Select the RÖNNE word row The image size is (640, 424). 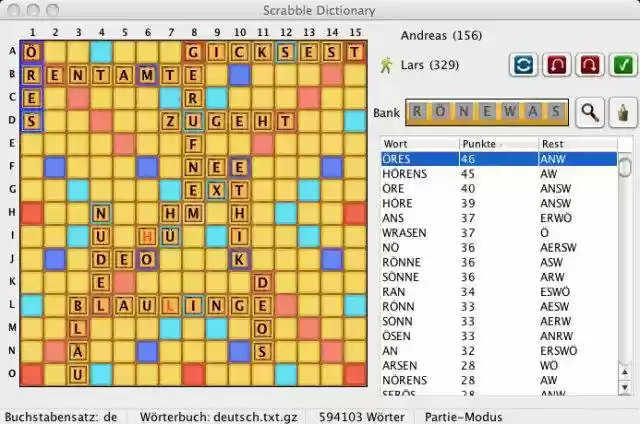pos(499,262)
